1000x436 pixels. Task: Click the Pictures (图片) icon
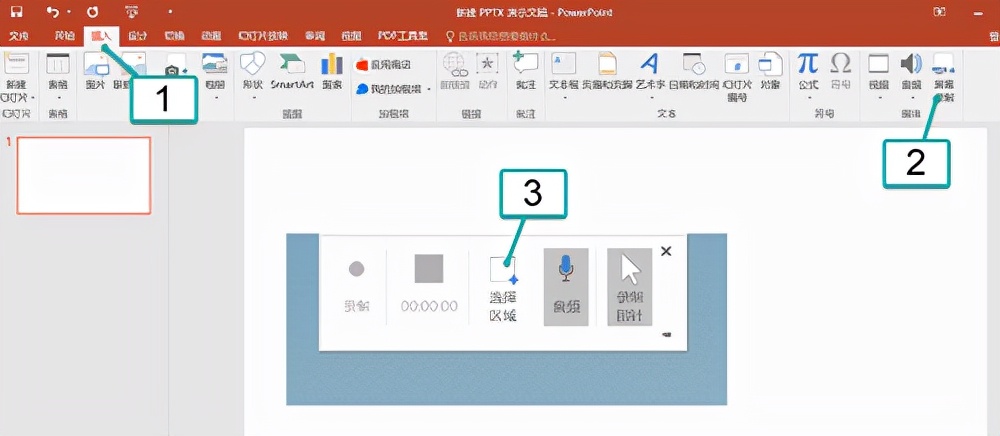tap(96, 64)
